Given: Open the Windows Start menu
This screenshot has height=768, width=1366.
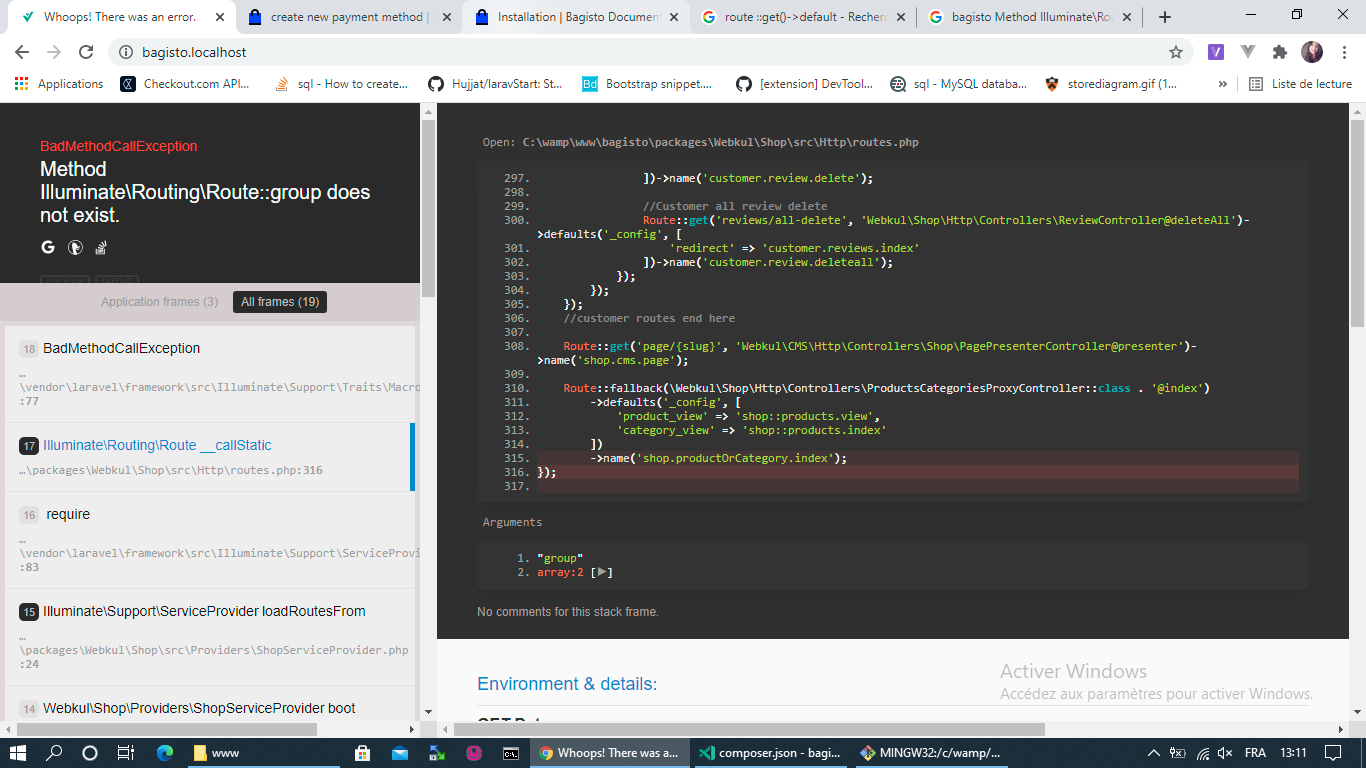Looking at the screenshot, I should point(19,753).
